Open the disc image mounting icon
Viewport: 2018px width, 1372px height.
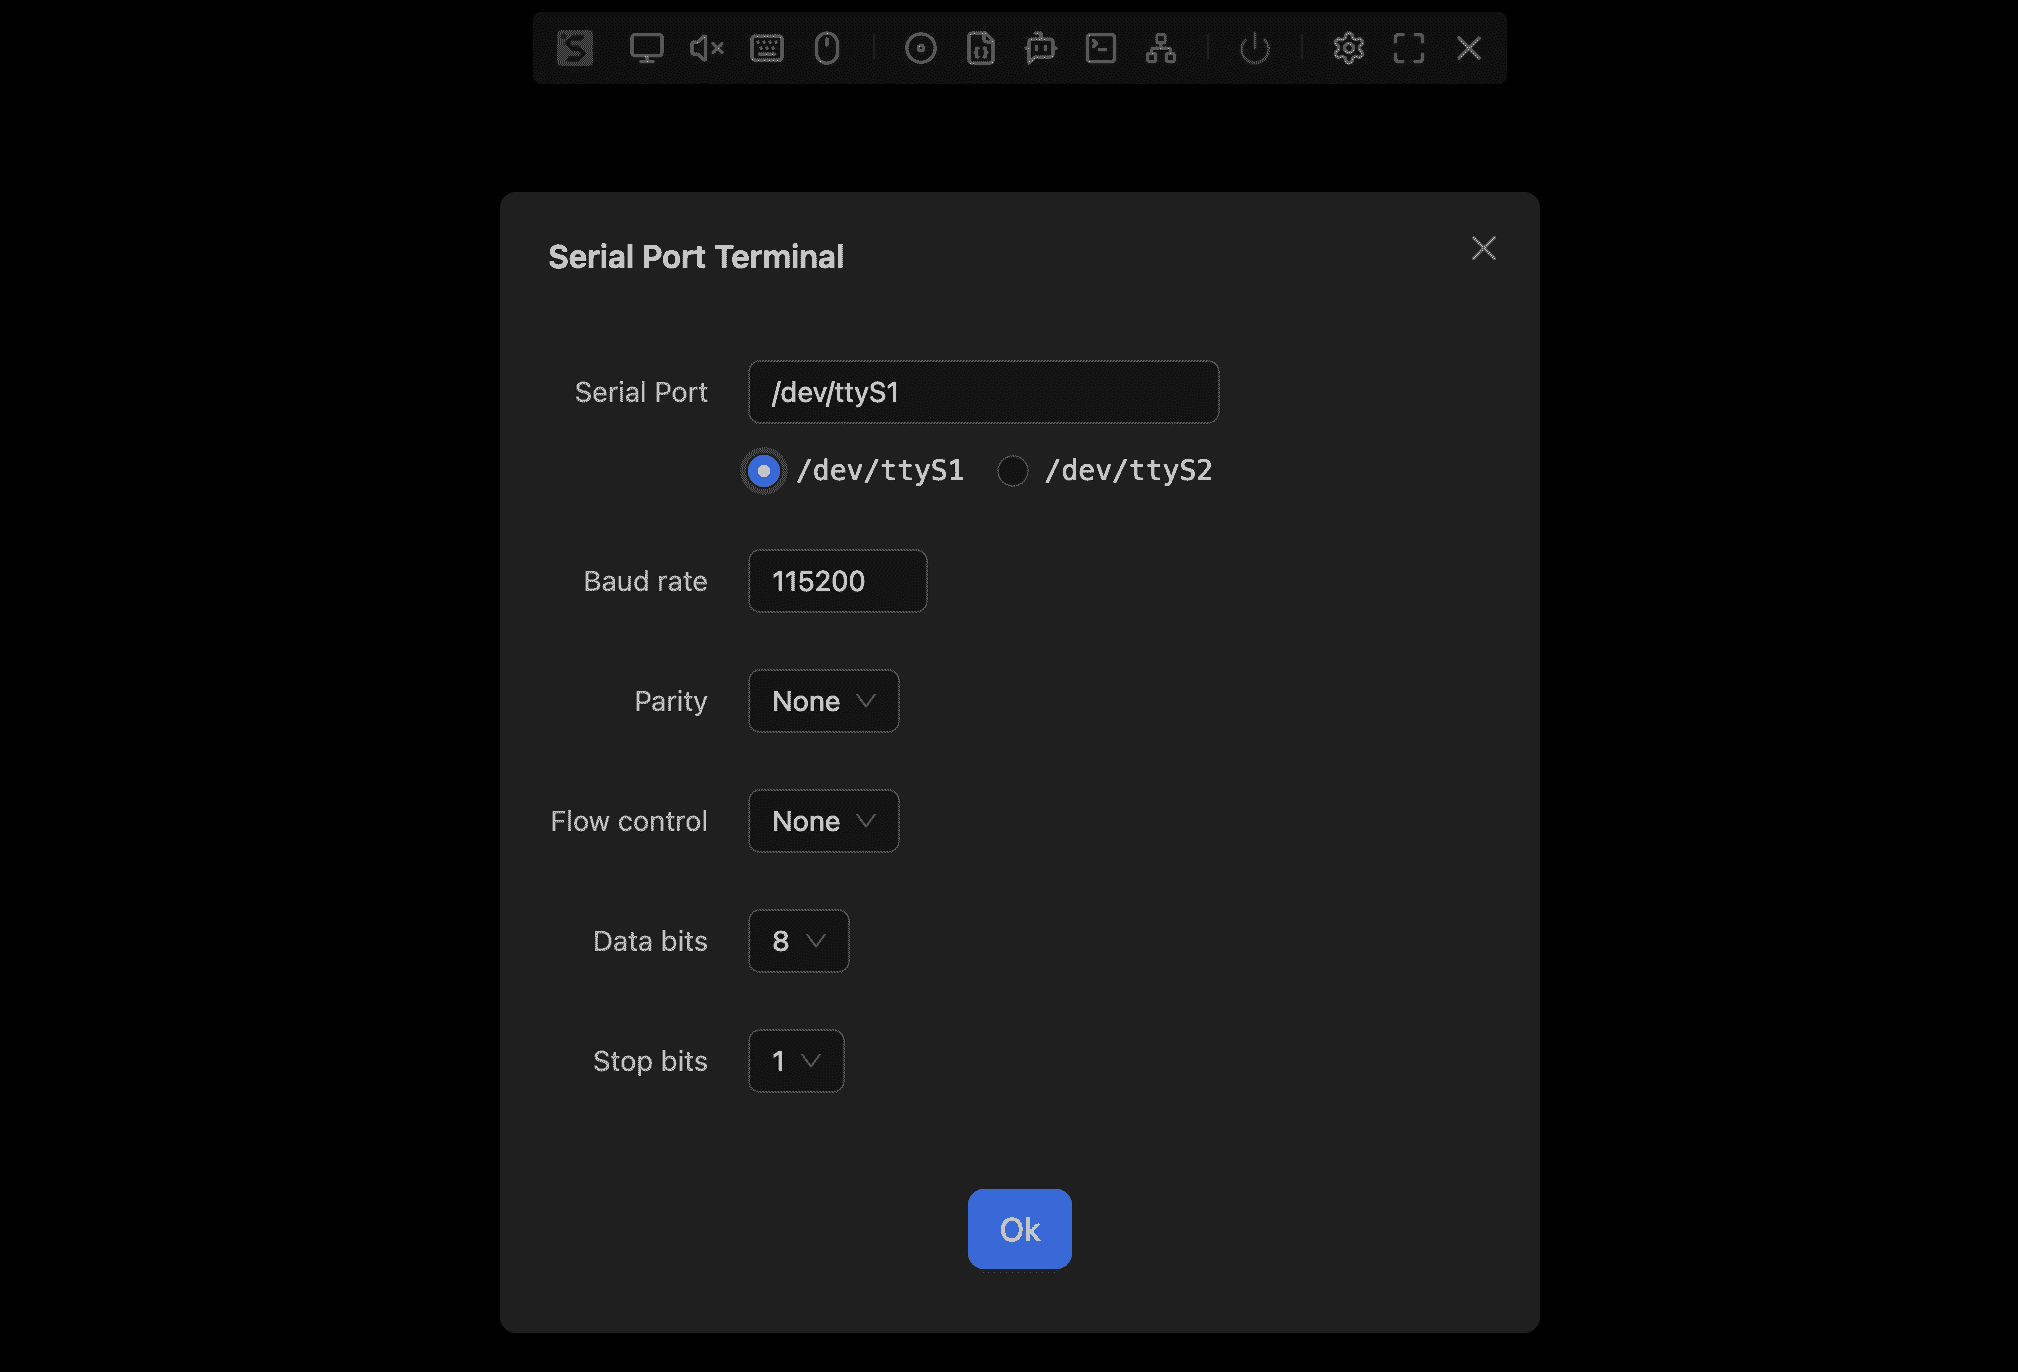pyautogui.click(x=920, y=48)
